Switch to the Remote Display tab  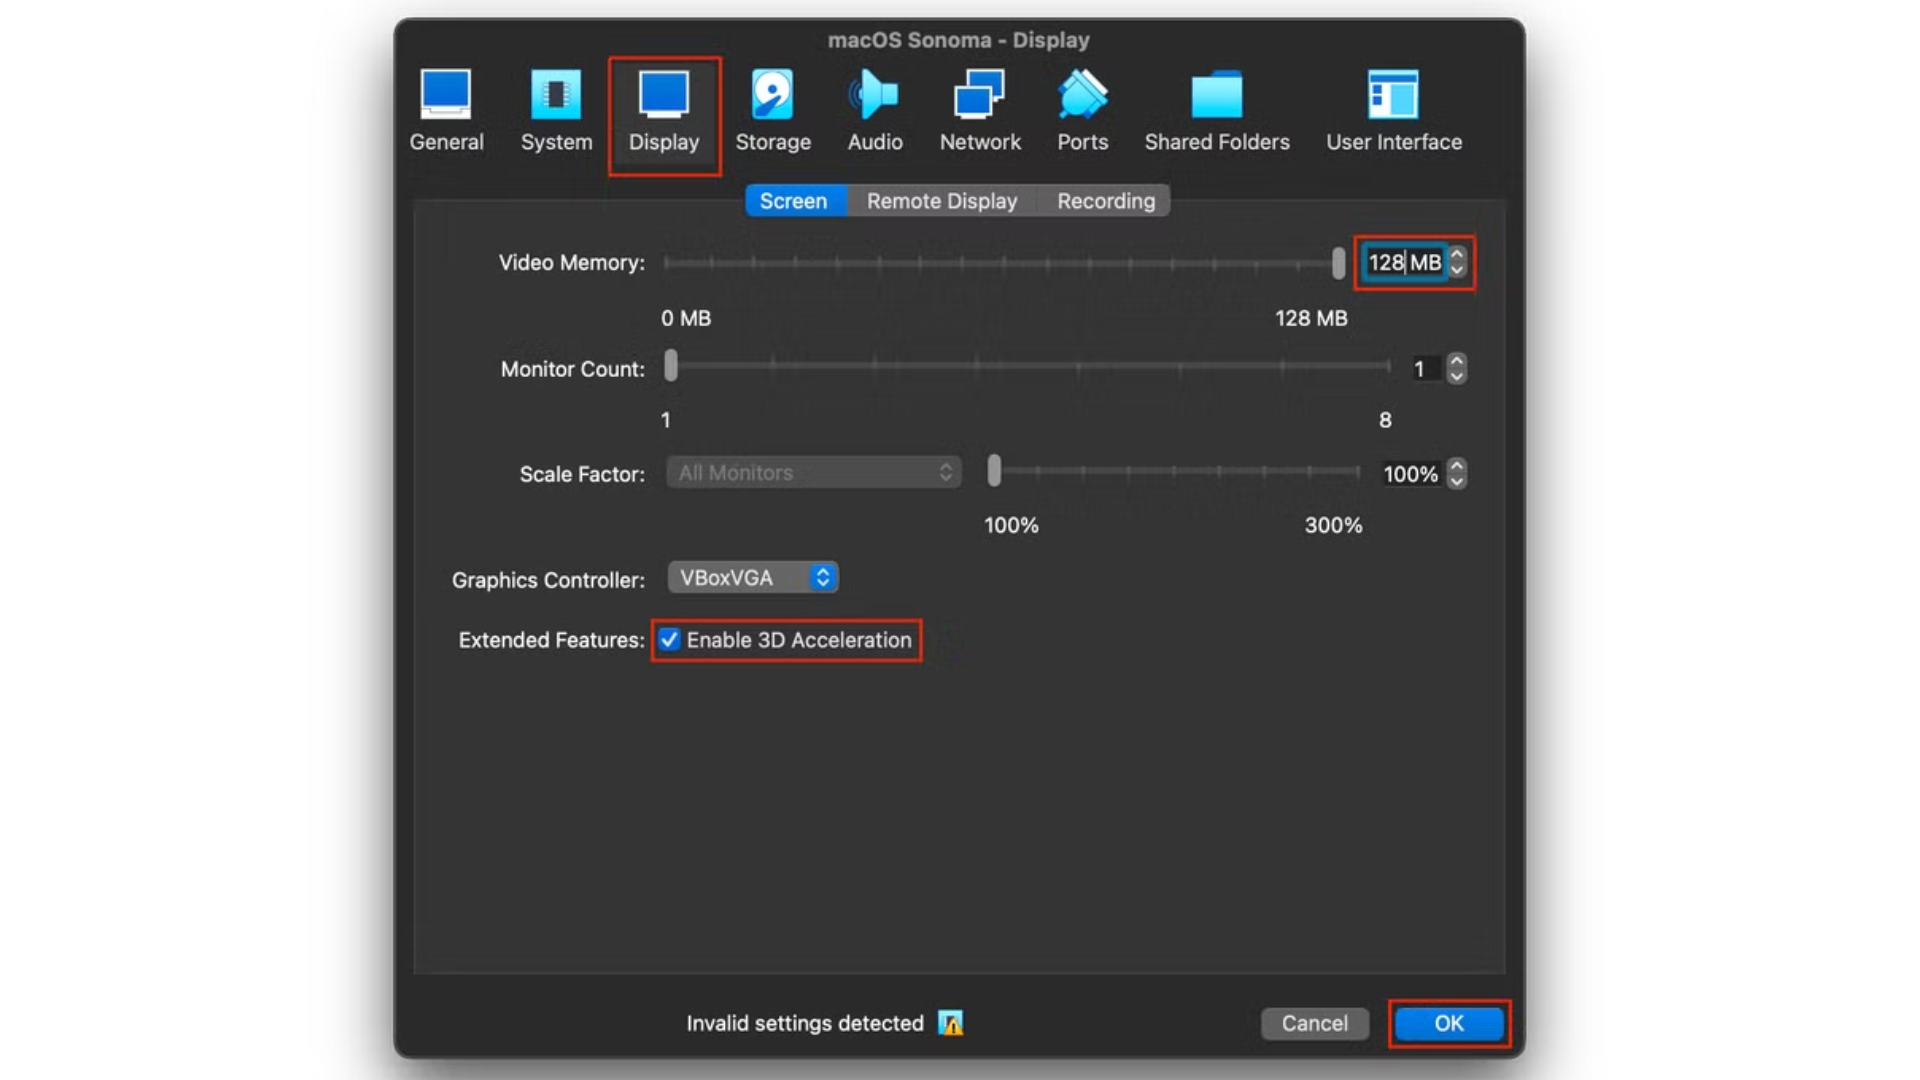(x=942, y=201)
